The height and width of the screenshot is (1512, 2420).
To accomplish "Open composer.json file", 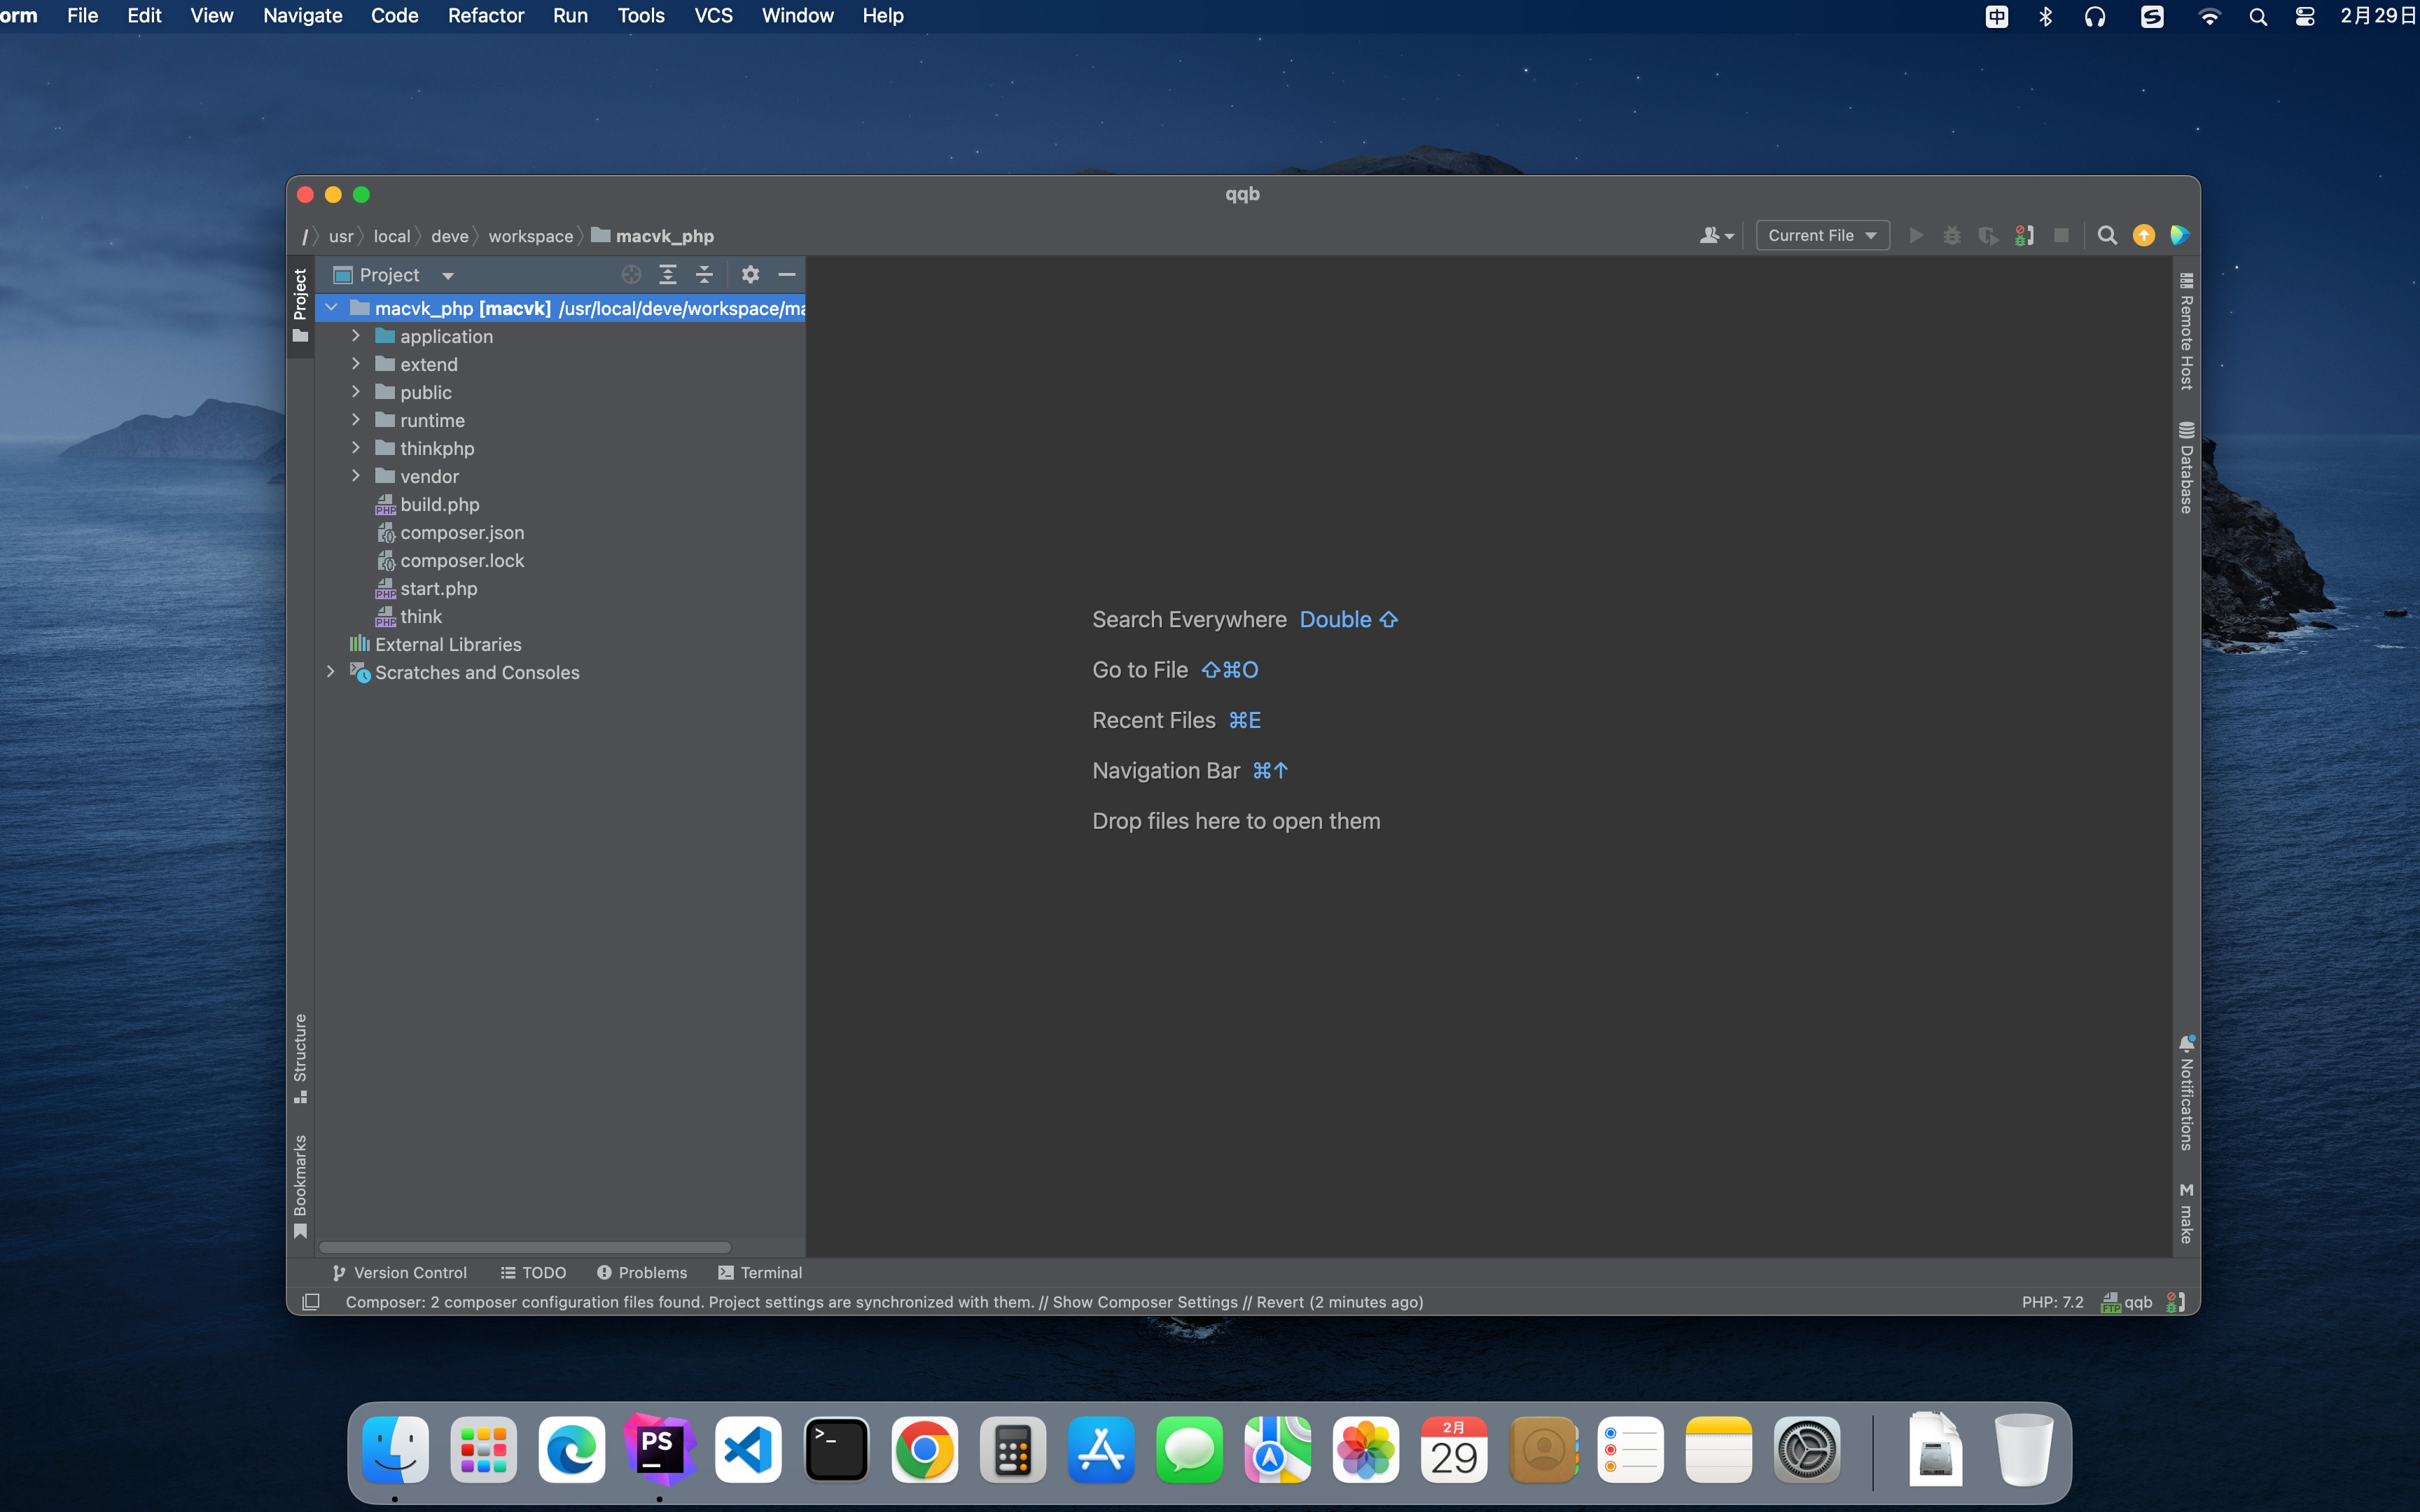I will pos(460,531).
